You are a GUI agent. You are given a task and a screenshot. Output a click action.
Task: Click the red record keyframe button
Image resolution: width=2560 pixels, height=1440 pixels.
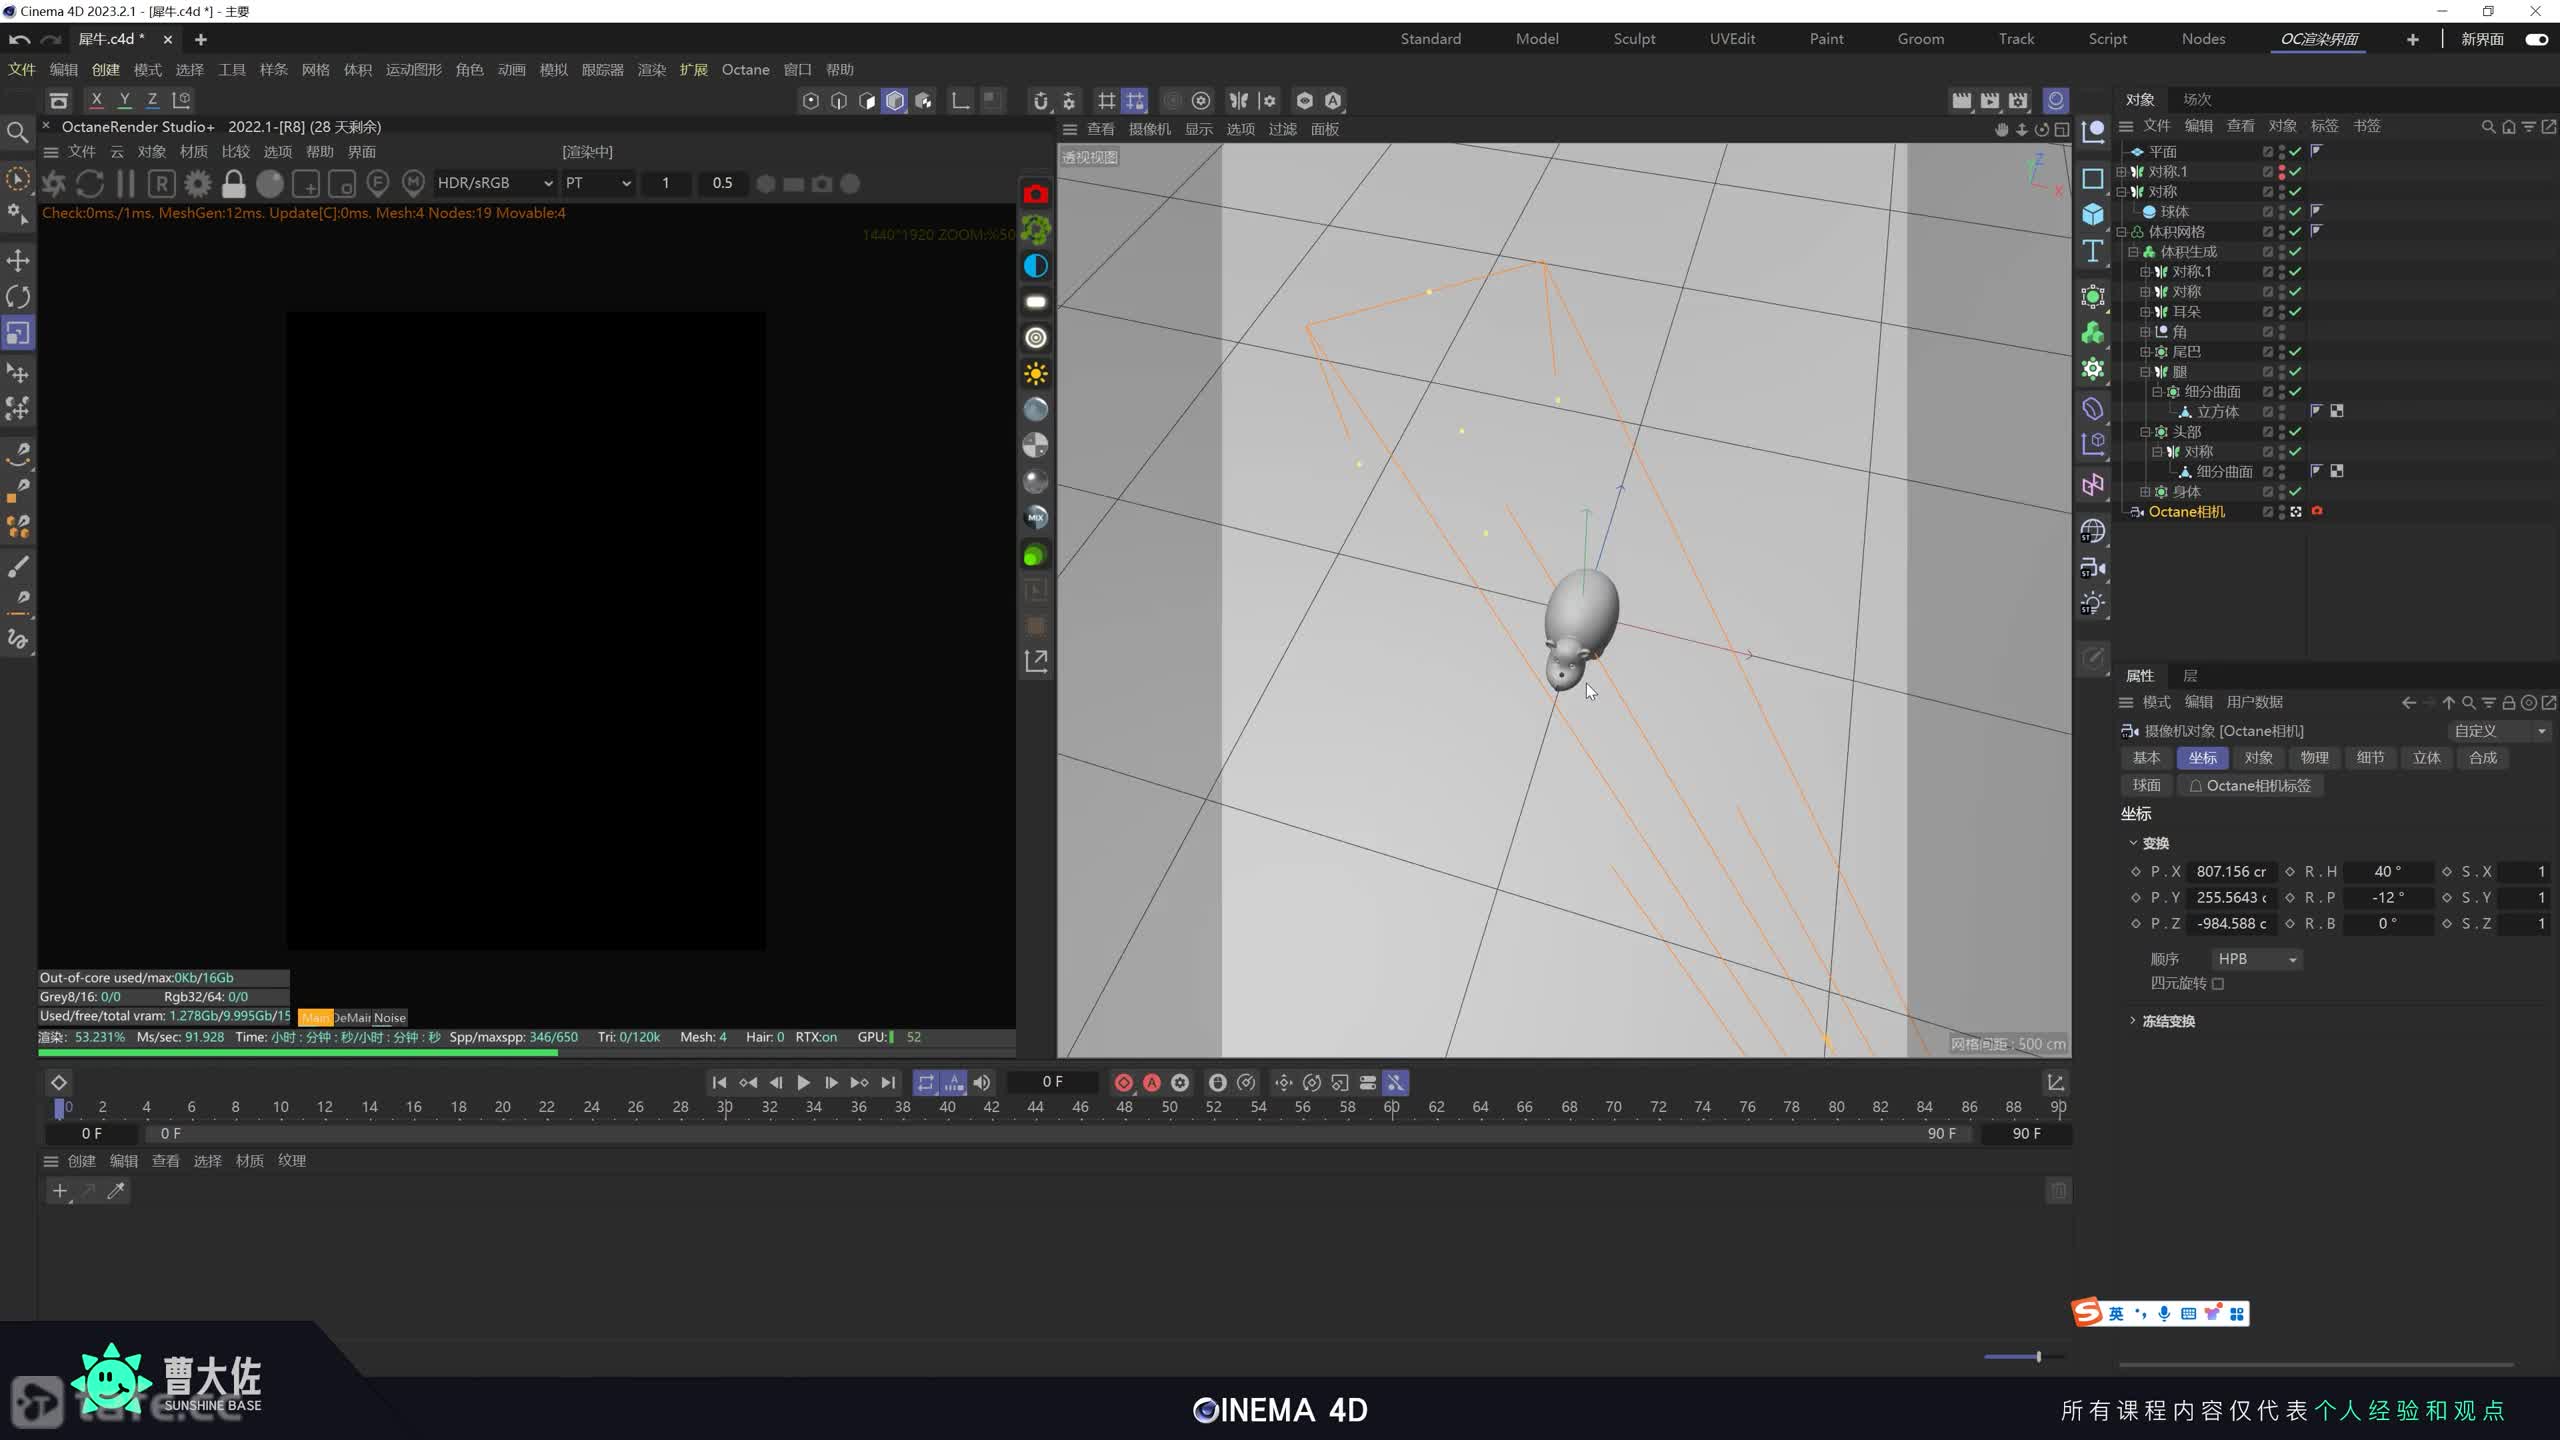tap(1123, 1083)
